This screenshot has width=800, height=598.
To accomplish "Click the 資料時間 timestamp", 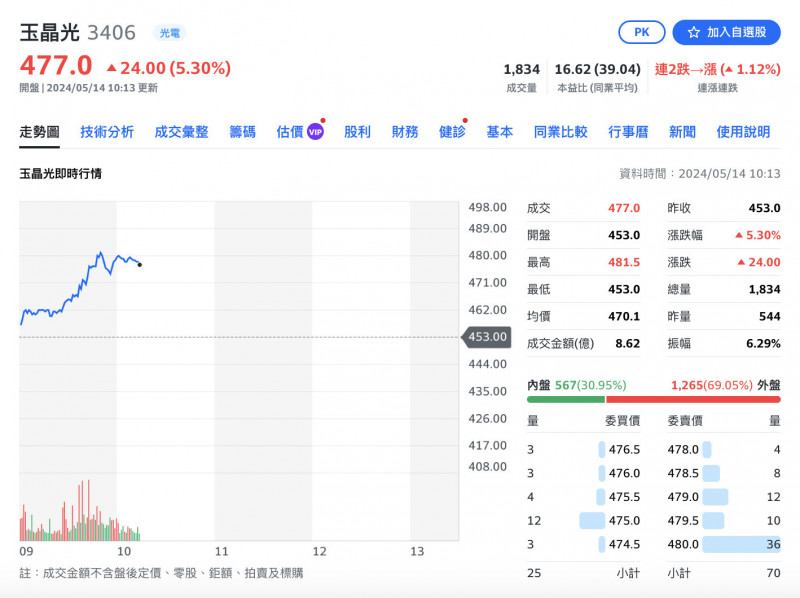I will [699, 174].
